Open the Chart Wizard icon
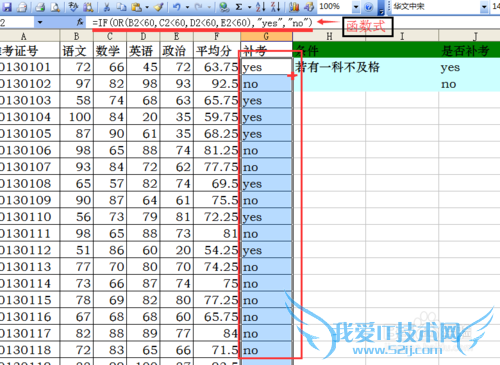Screen dimensions: 500x365 point(294,7)
